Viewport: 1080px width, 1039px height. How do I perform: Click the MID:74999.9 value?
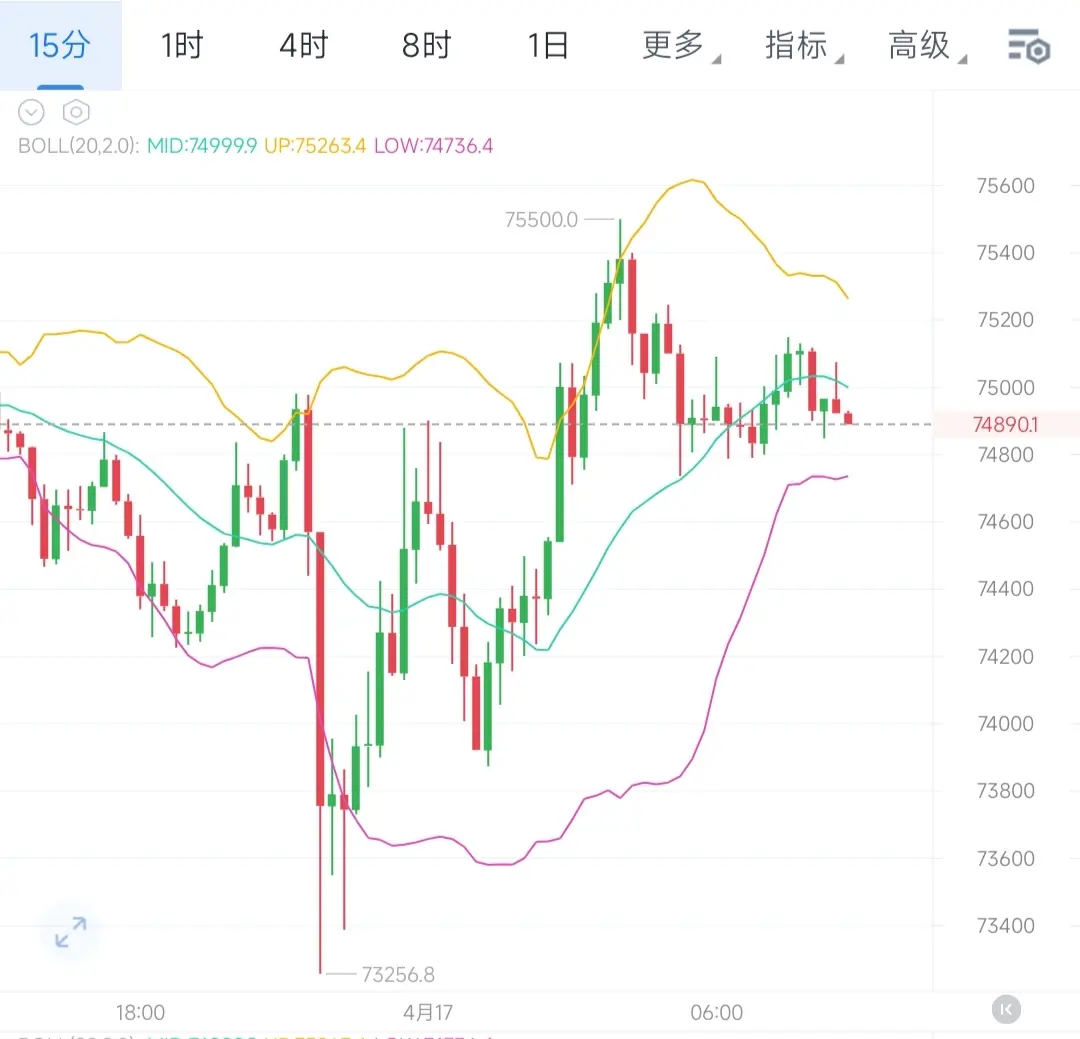(x=202, y=146)
